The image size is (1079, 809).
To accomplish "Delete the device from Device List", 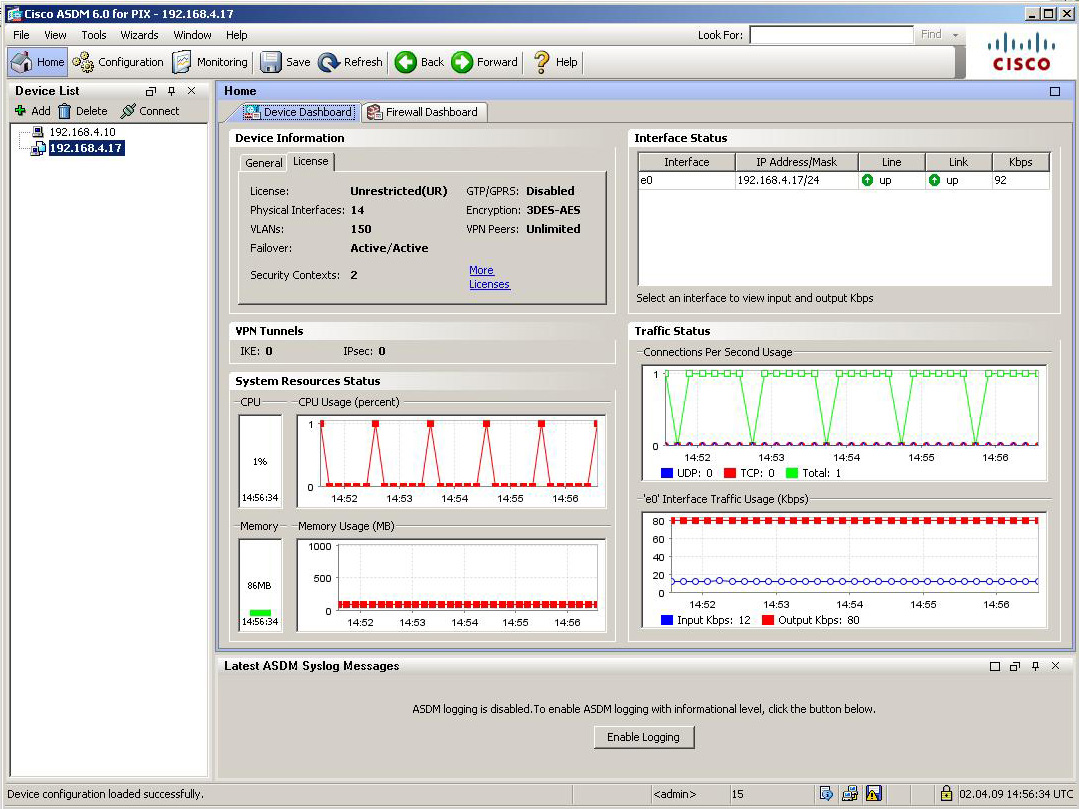I will pyautogui.click(x=82, y=111).
